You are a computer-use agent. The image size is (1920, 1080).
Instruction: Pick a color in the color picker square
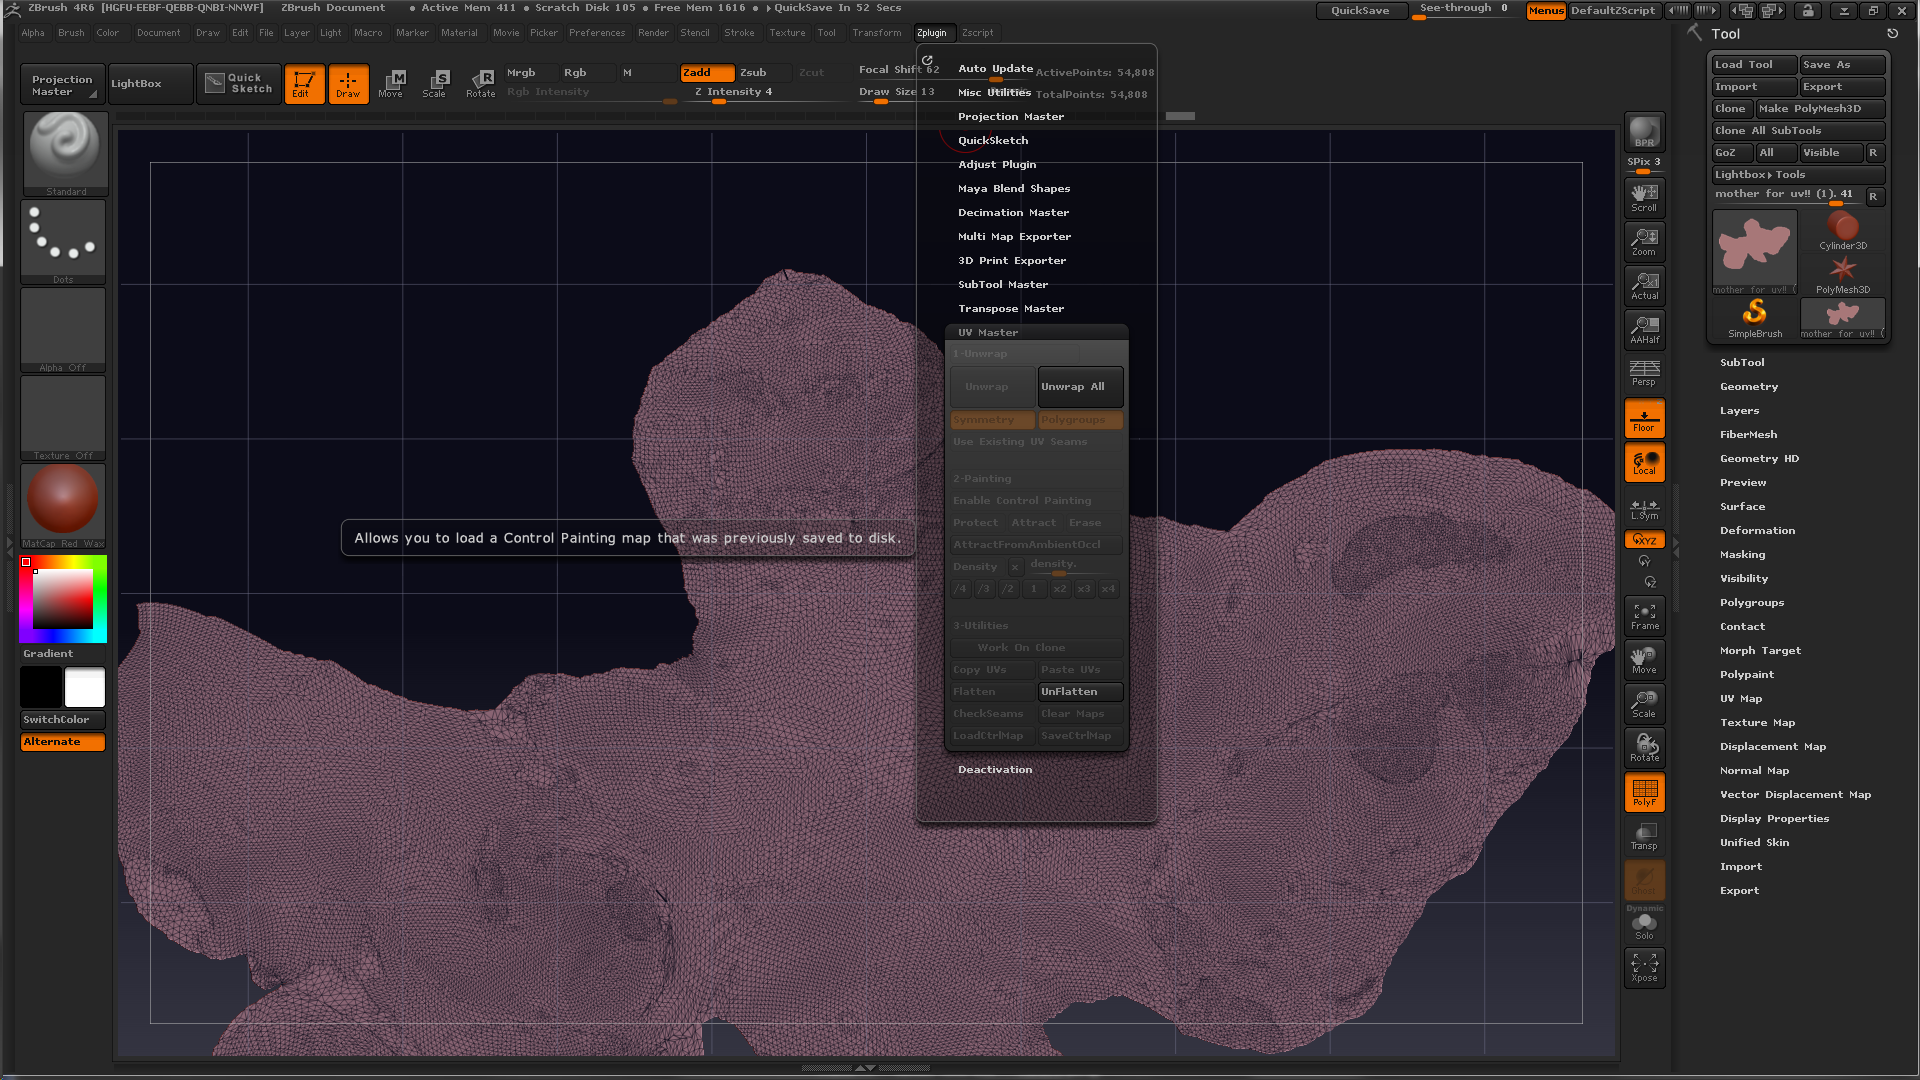point(63,599)
